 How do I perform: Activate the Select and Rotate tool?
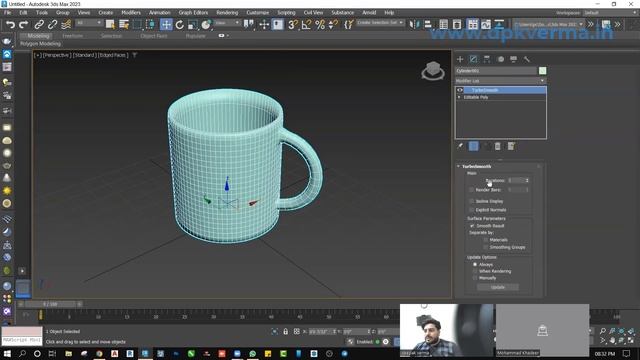[x=180, y=25]
